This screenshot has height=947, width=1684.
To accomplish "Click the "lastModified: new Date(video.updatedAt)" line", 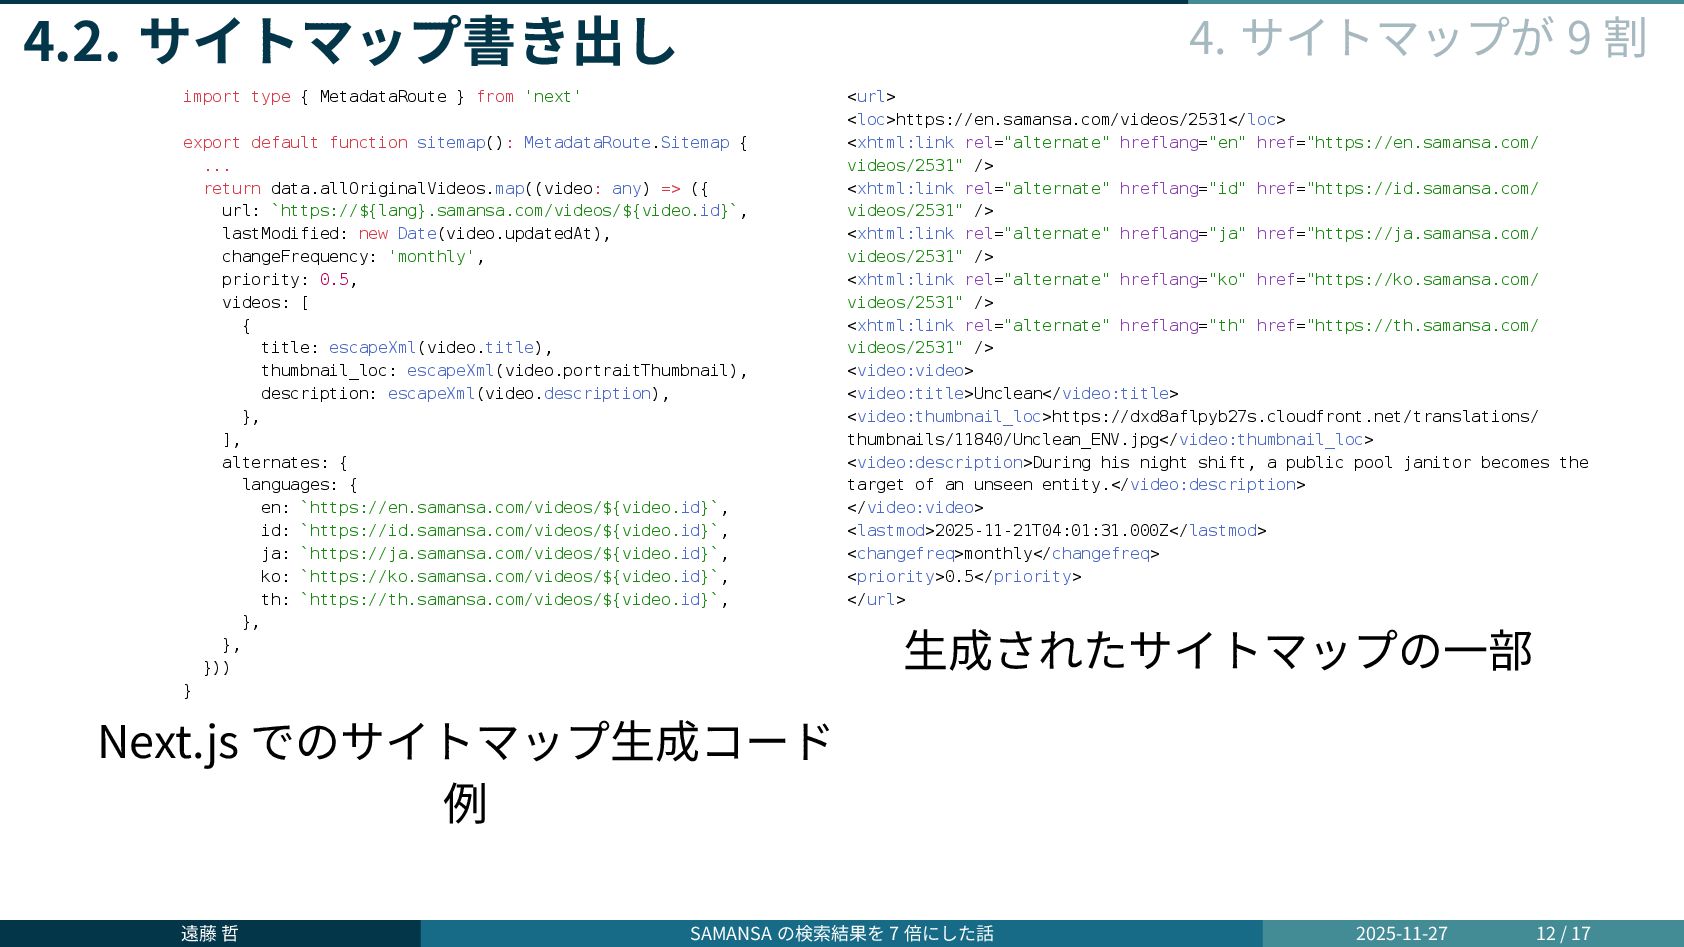I will pos(416,233).
